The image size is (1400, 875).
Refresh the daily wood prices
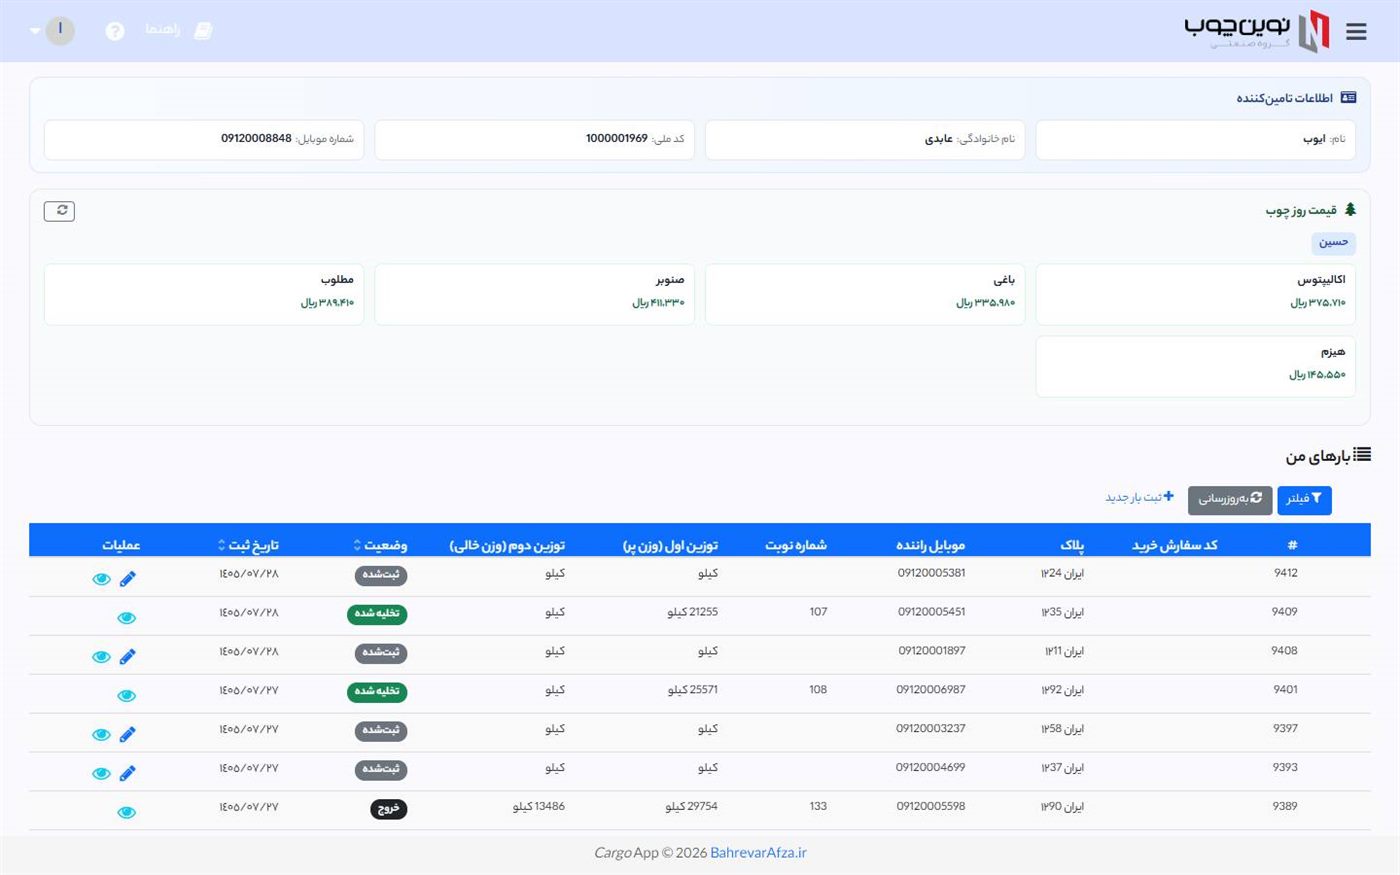(x=59, y=211)
